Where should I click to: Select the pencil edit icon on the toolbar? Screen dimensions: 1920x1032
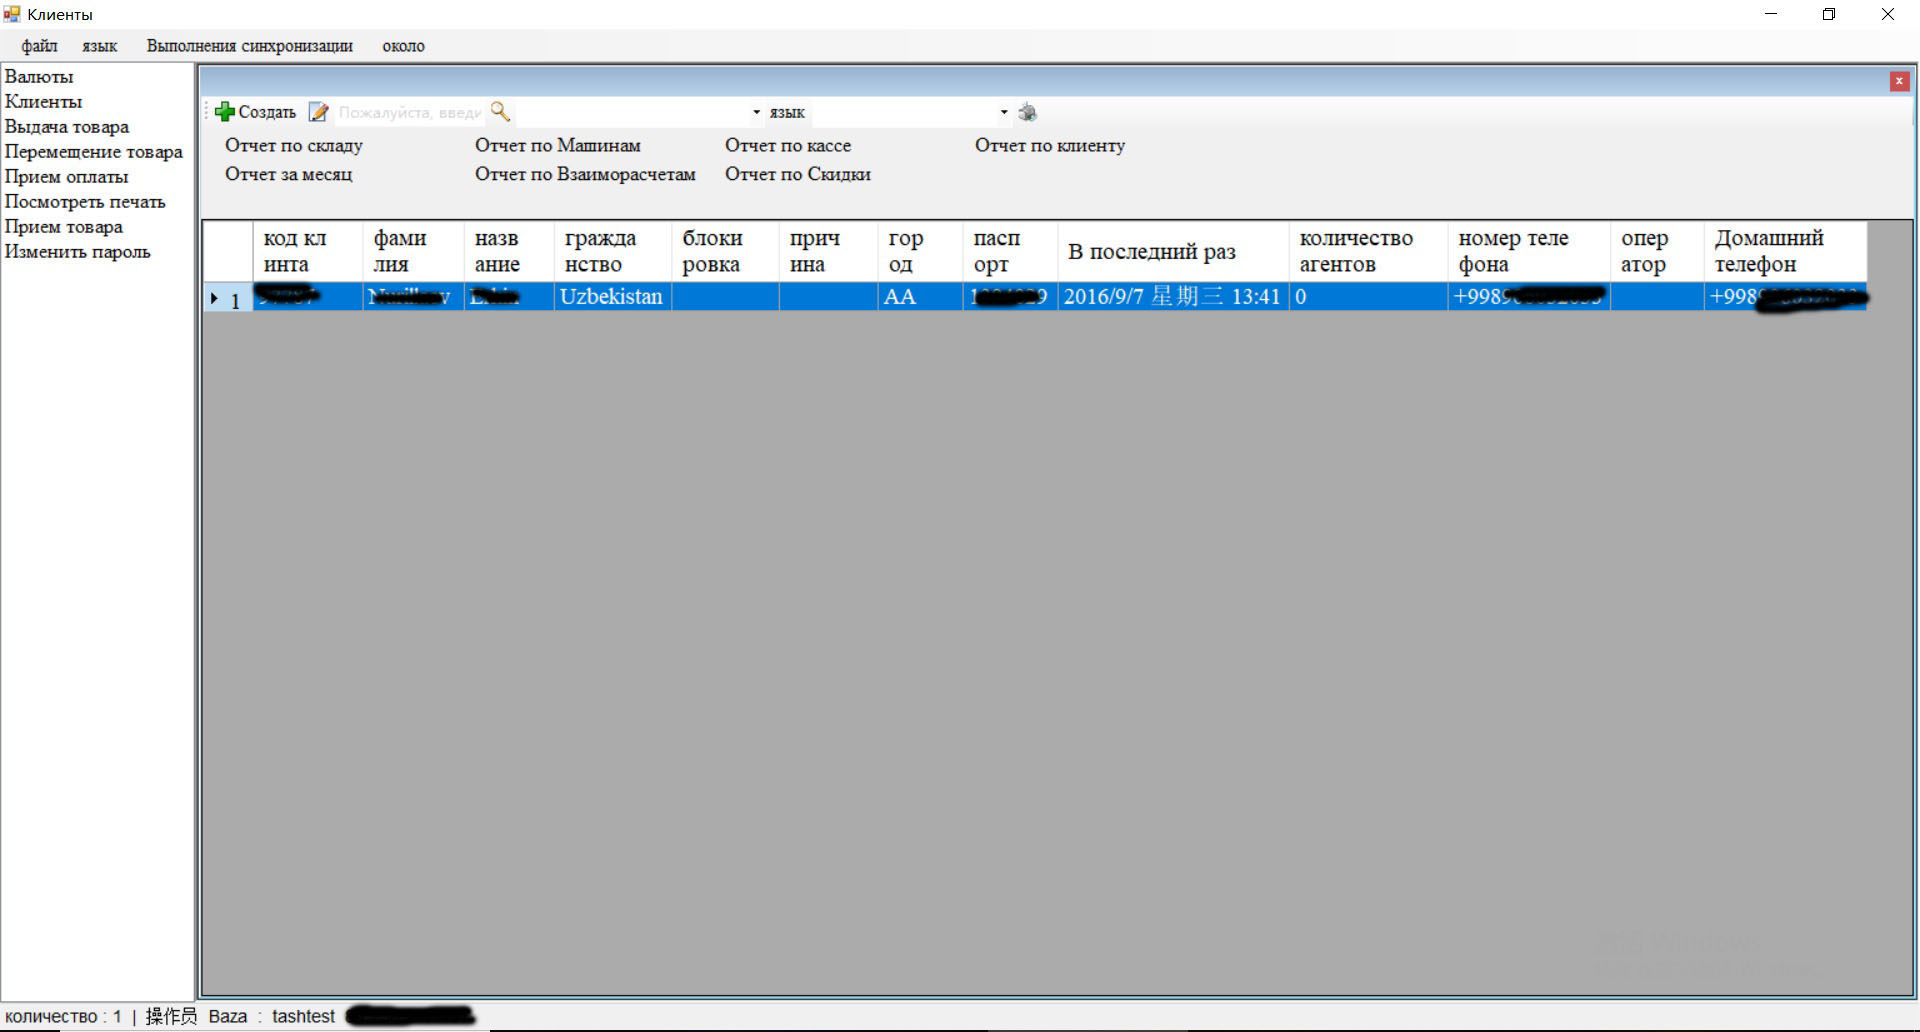(x=320, y=112)
